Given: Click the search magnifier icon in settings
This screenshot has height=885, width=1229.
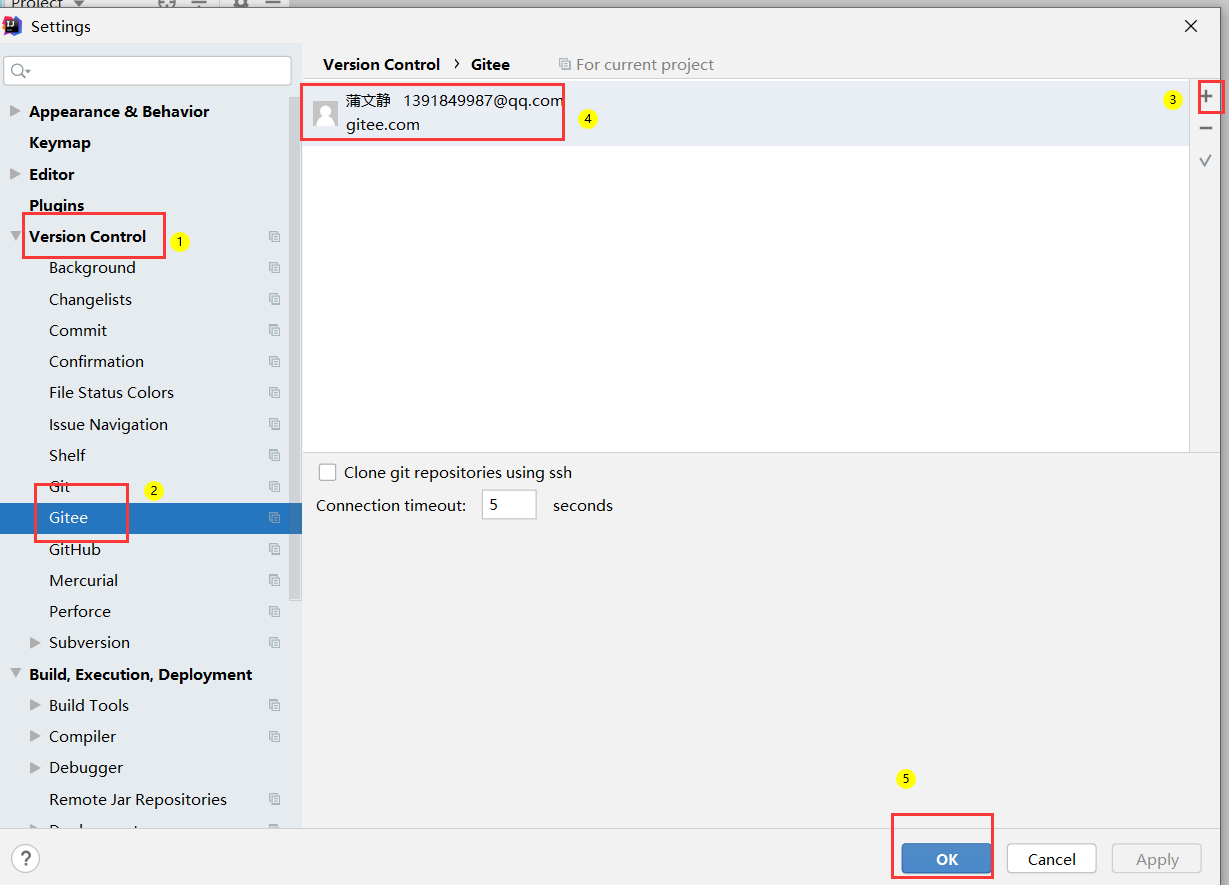Looking at the screenshot, I should pyautogui.click(x=19, y=71).
